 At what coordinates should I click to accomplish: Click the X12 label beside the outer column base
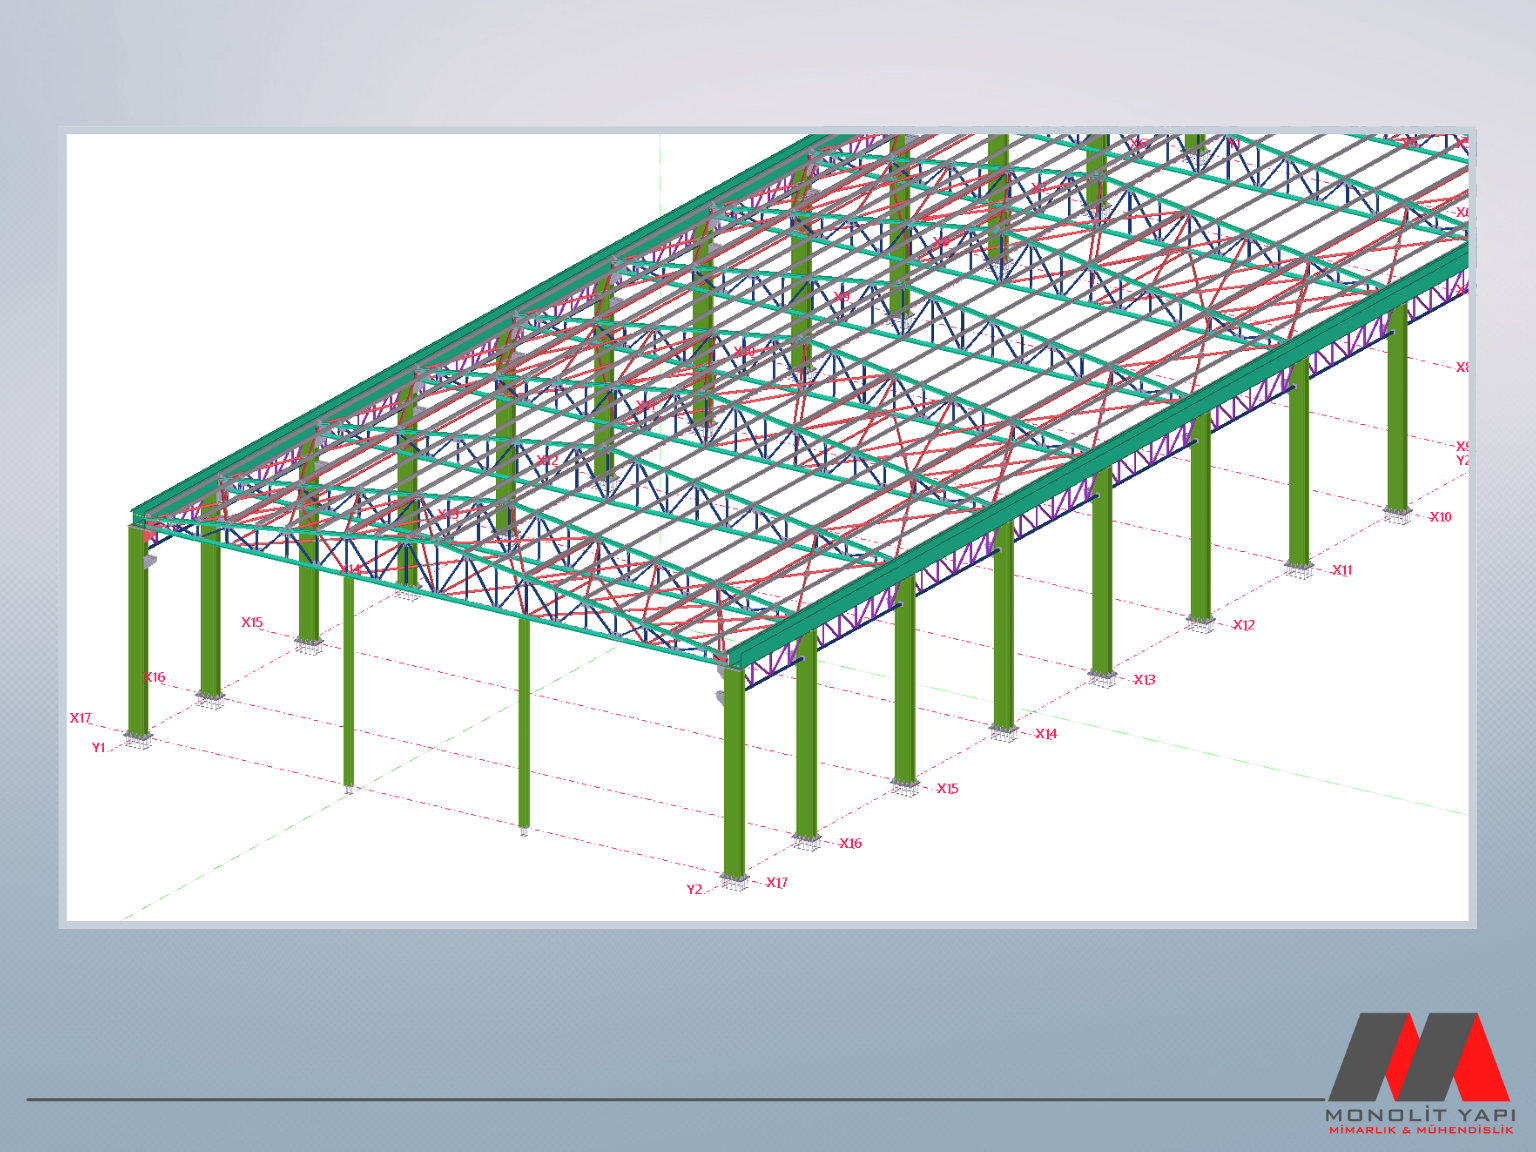(x=1243, y=625)
